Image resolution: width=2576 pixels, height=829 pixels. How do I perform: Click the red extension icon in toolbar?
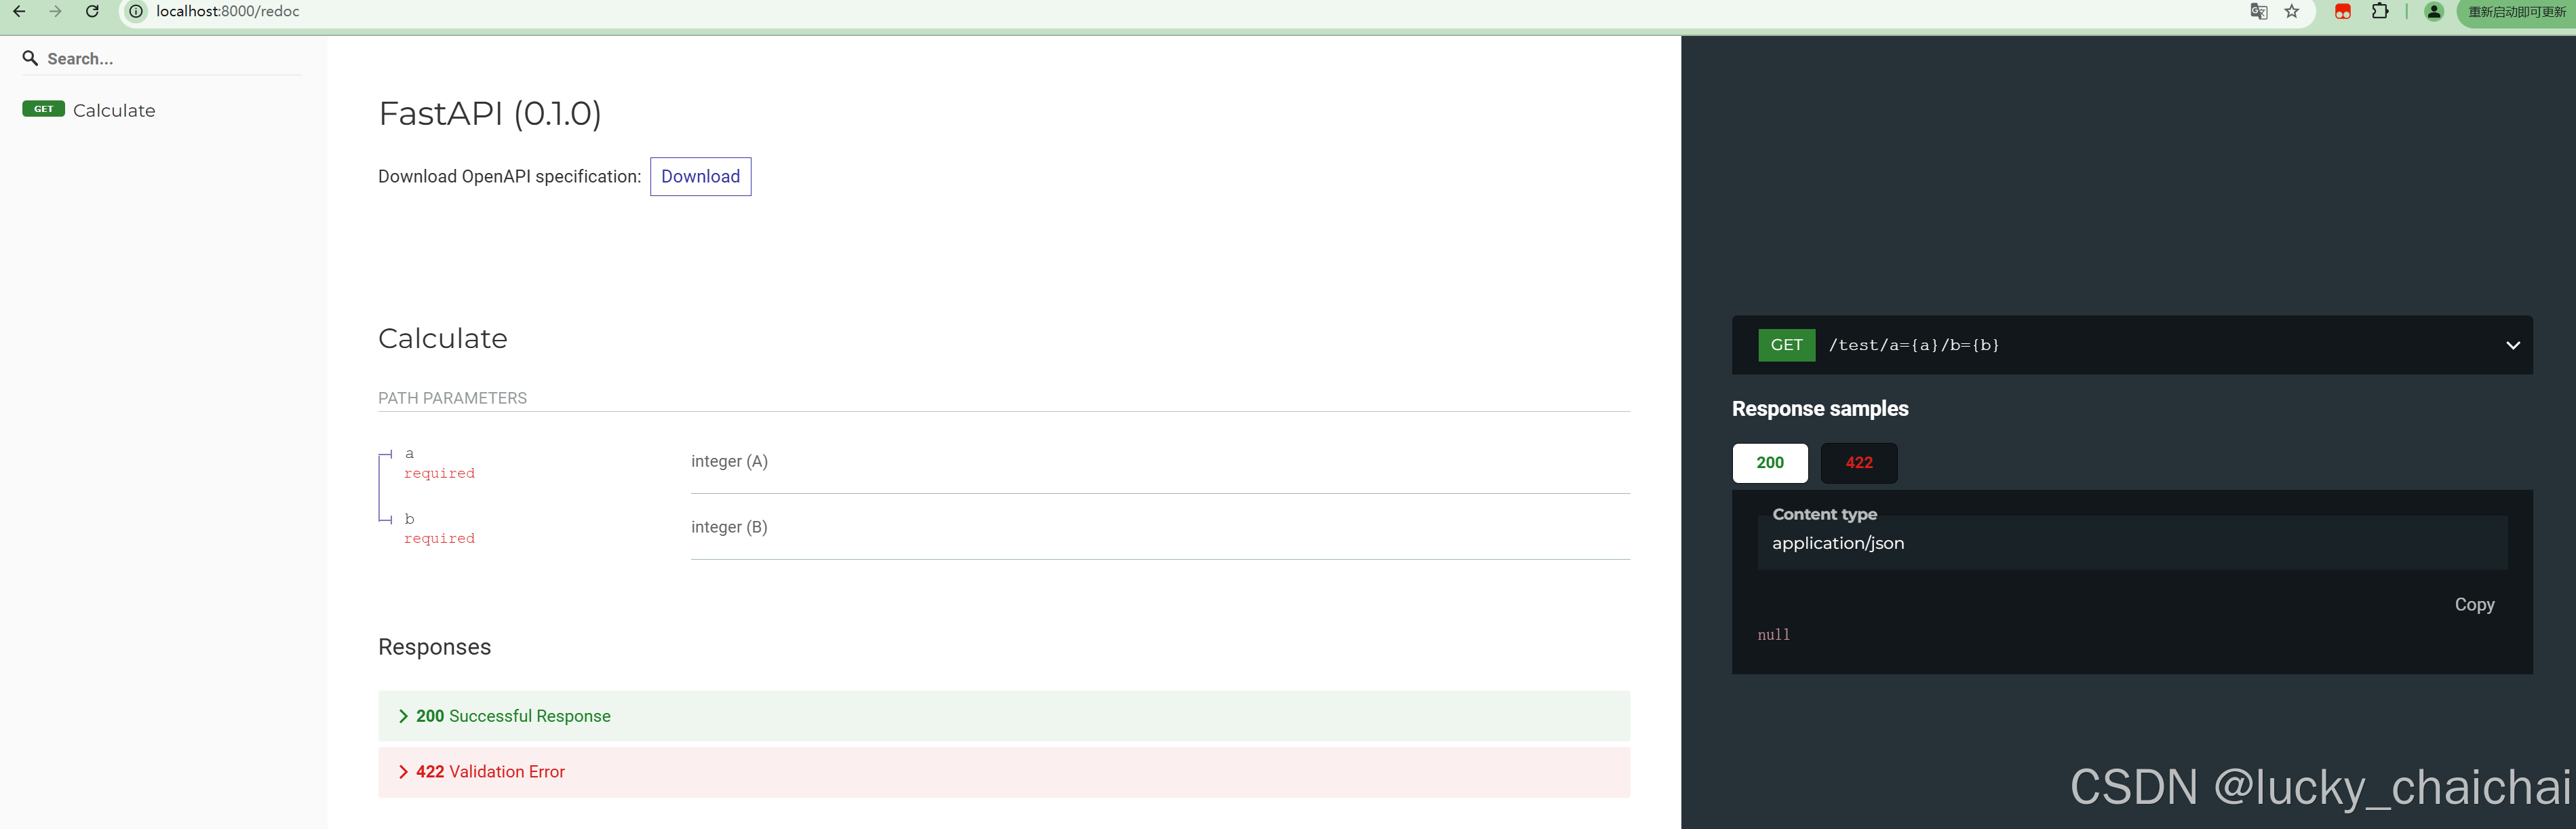[x=2342, y=11]
